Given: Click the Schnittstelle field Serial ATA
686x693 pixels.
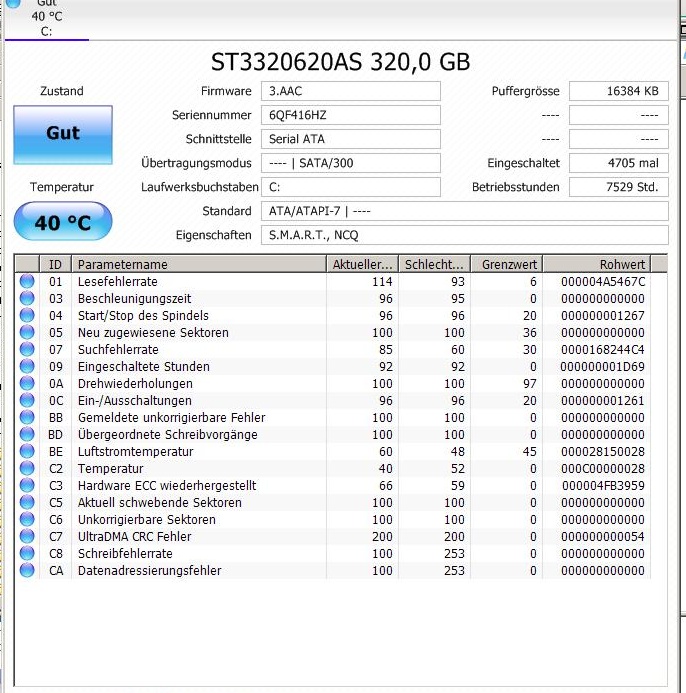Looking at the screenshot, I should pyautogui.click(x=351, y=139).
